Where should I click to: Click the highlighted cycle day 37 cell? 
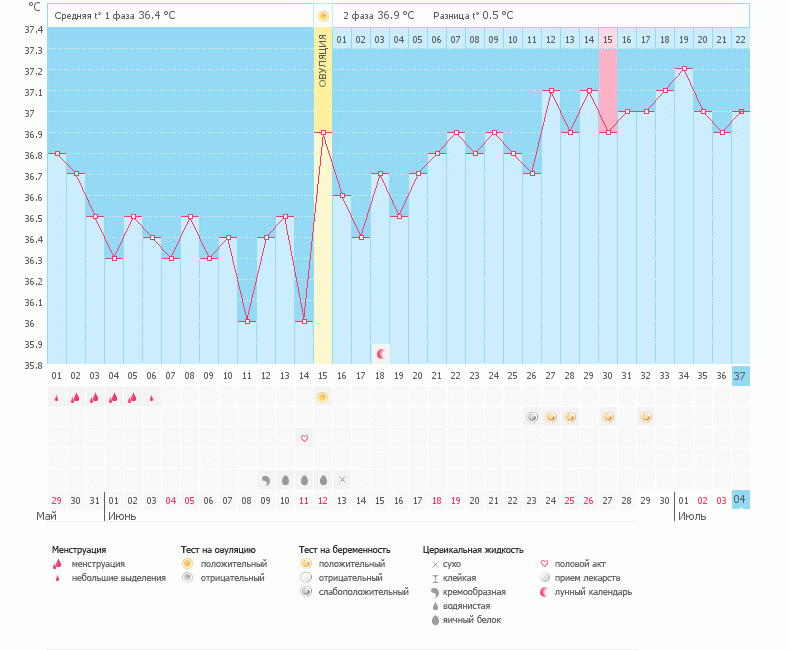coord(740,376)
